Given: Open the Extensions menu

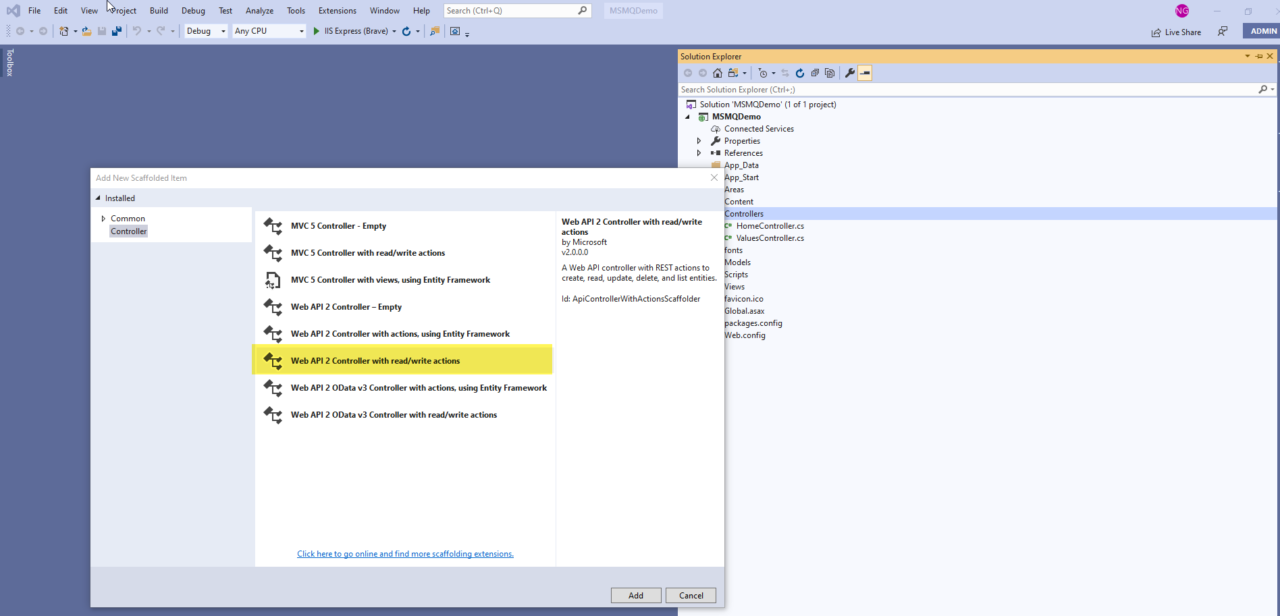Looking at the screenshot, I should tap(337, 10).
